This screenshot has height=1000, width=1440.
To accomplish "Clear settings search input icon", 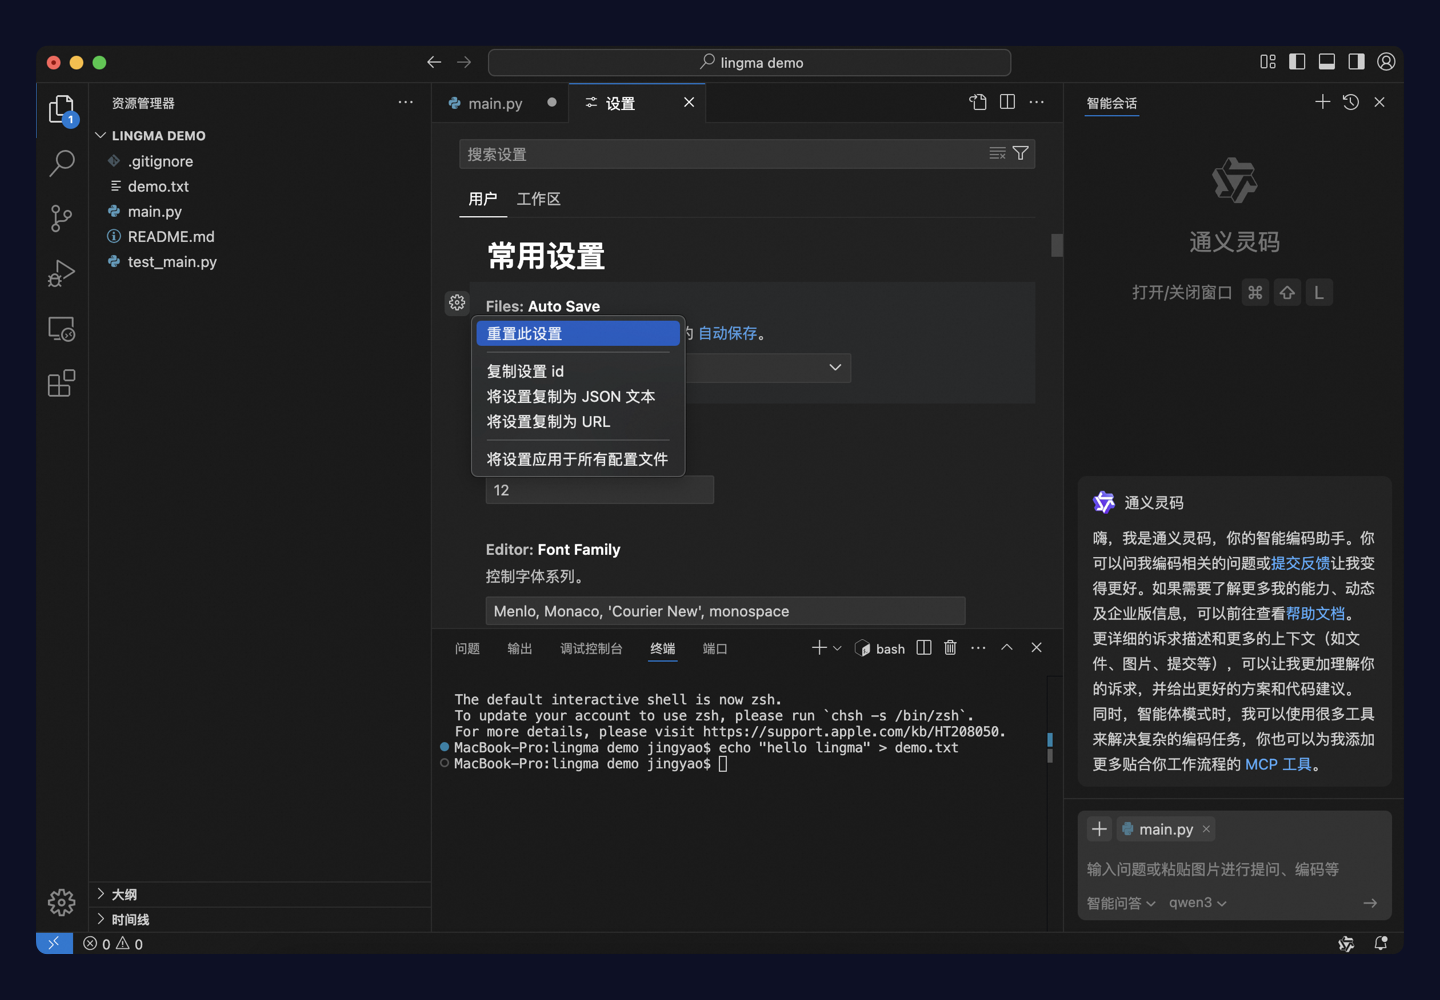I will [997, 153].
